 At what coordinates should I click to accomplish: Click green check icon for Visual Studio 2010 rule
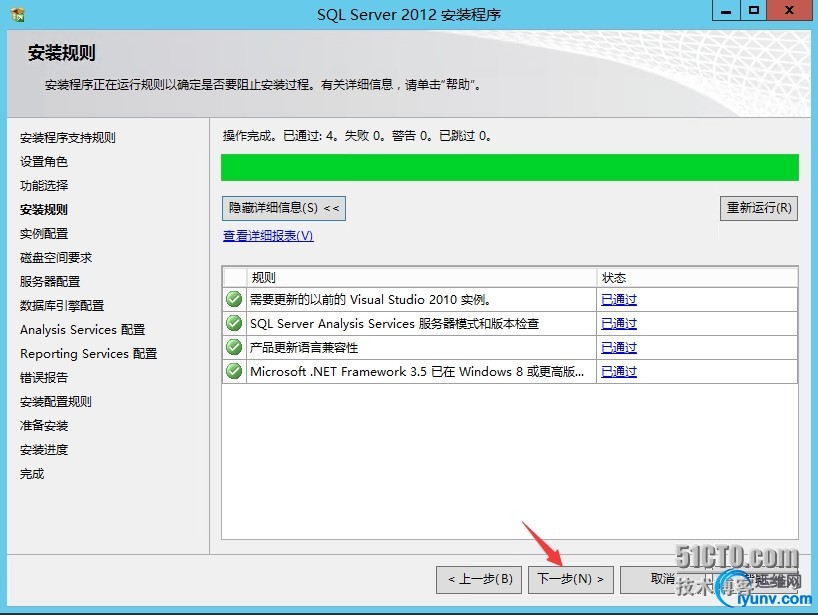234,299
